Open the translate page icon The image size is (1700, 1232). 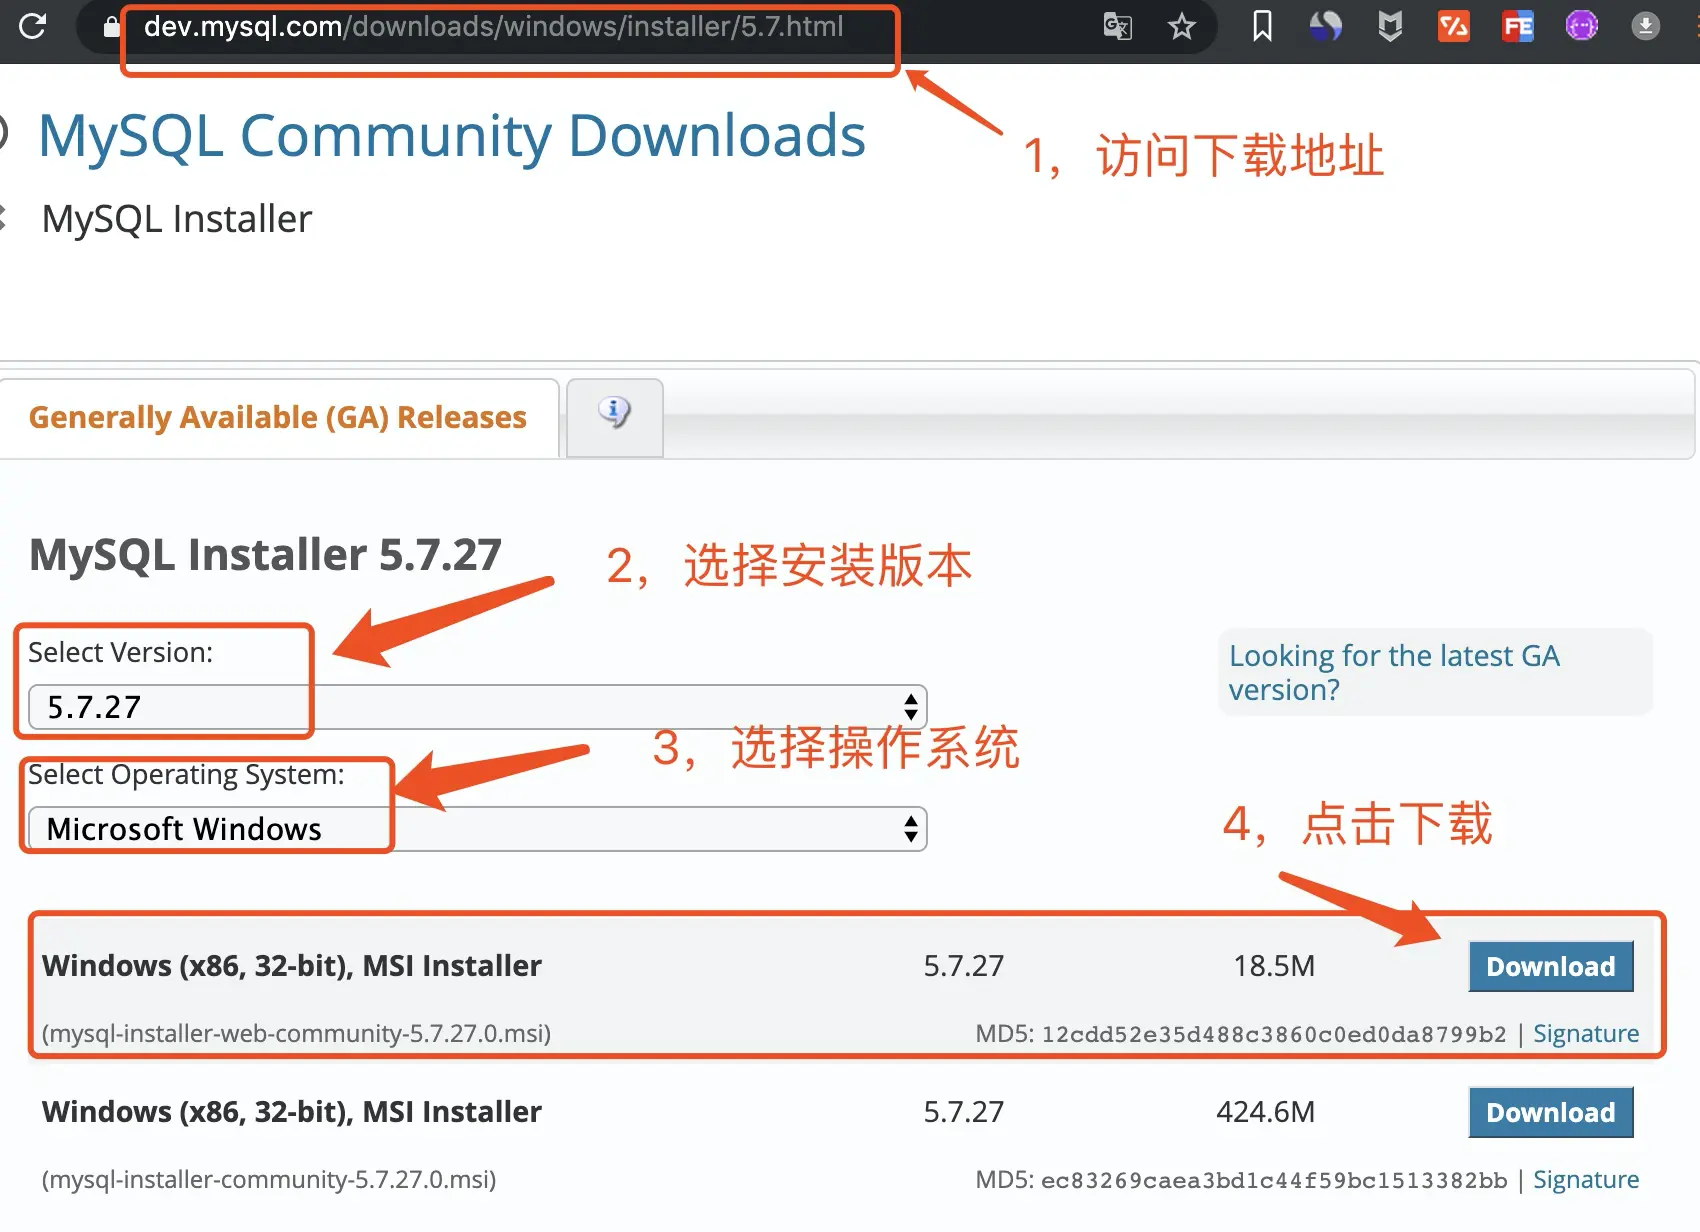[1117, 26]
